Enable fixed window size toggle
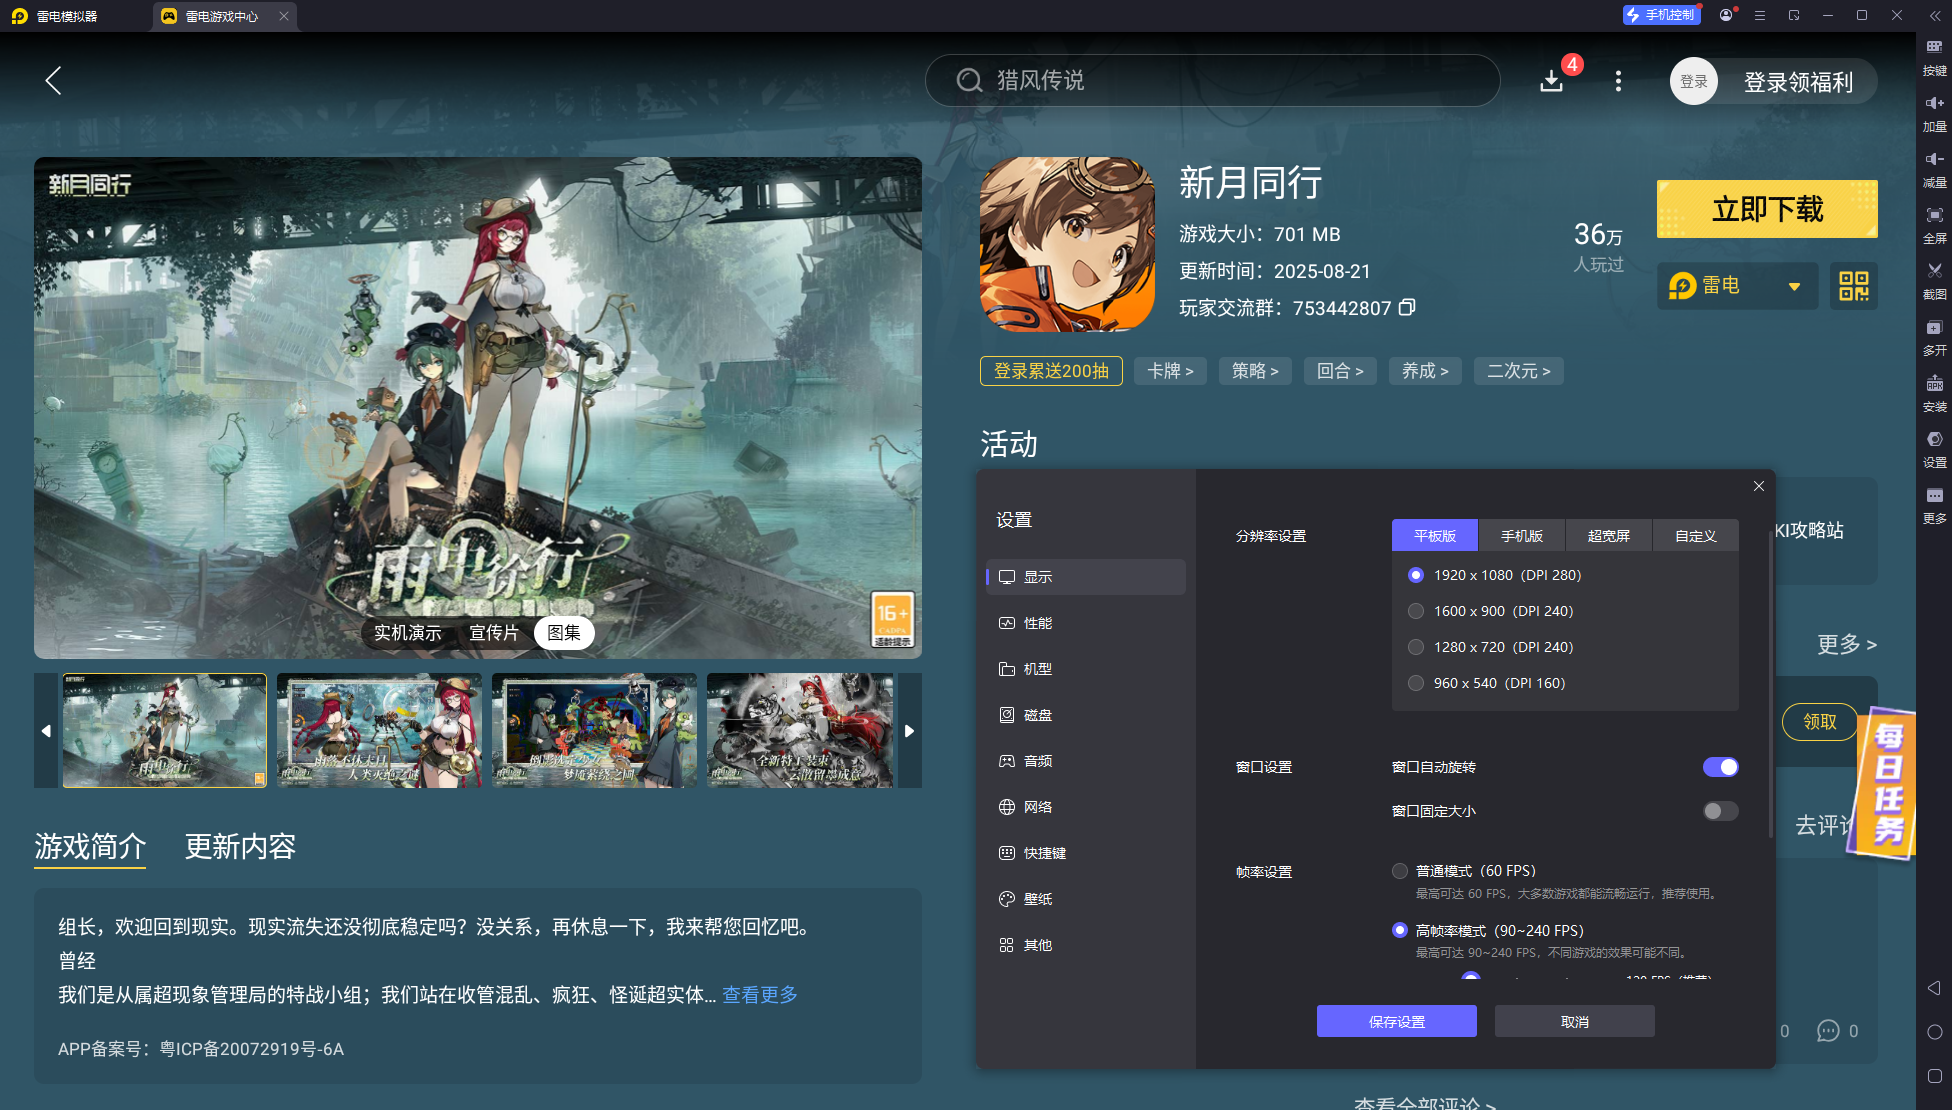The image size is (1952, 1110). [x=1720, y=811]
